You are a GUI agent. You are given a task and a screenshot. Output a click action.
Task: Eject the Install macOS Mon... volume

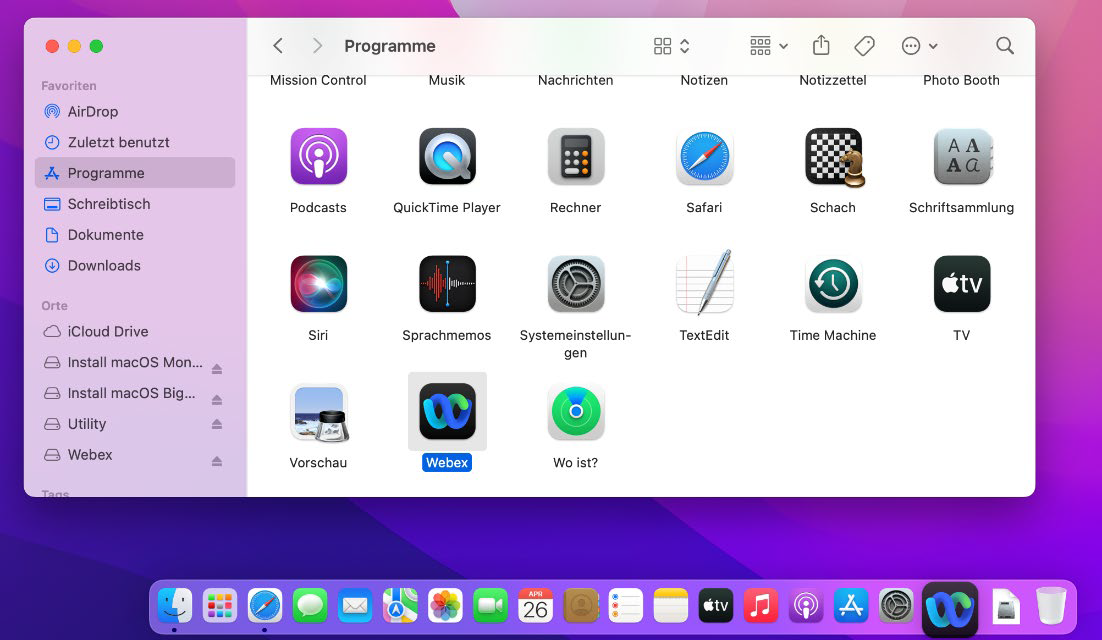(217, 369)
